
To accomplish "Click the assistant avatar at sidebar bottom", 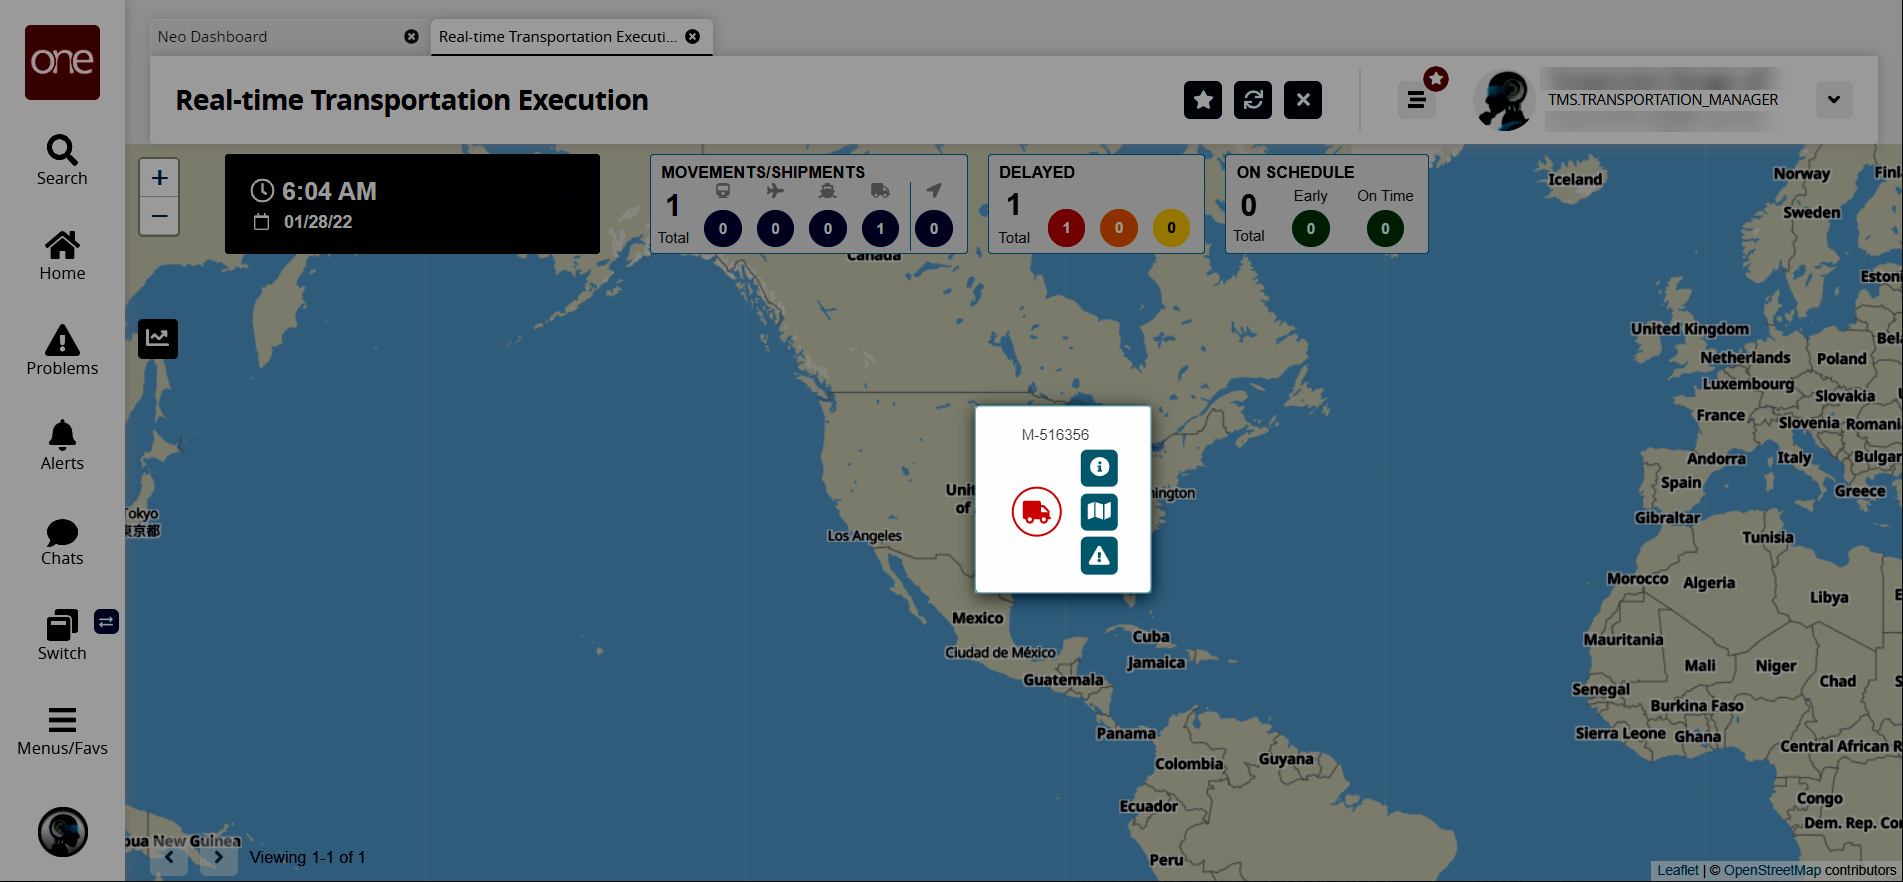I will coord(63,832).
